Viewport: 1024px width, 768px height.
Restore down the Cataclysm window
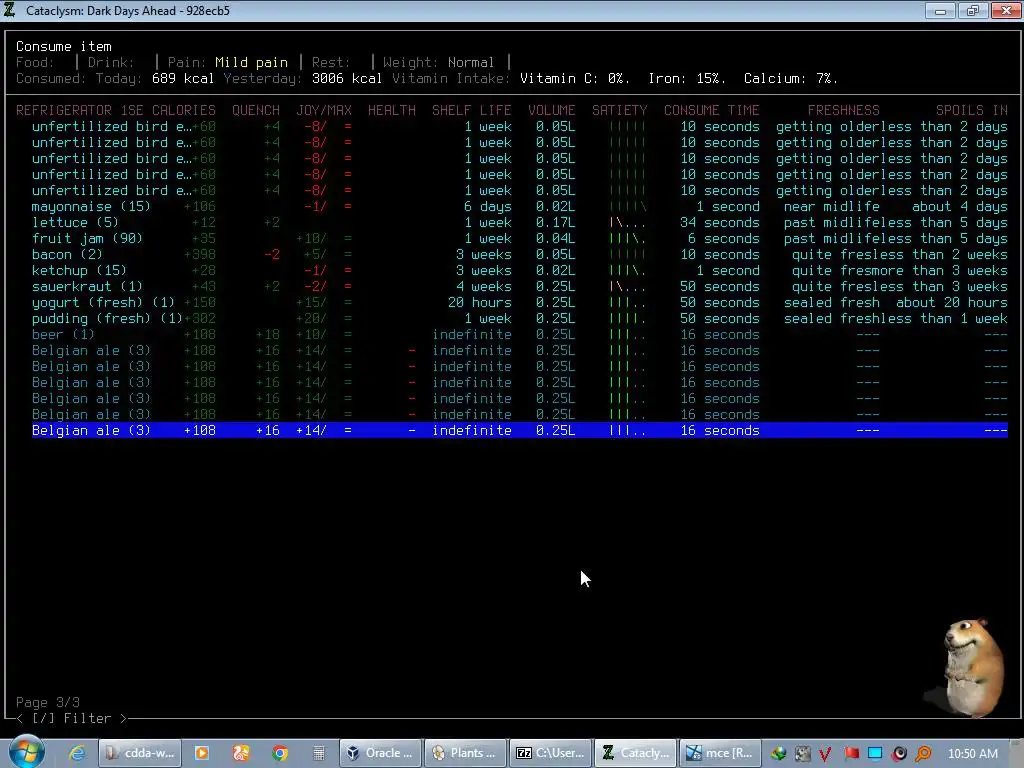click(972, 10)
